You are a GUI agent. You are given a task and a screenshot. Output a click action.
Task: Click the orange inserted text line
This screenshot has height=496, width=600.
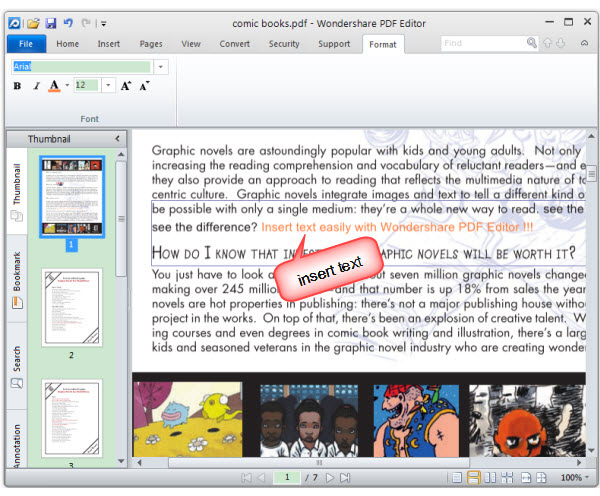(397, 227)
